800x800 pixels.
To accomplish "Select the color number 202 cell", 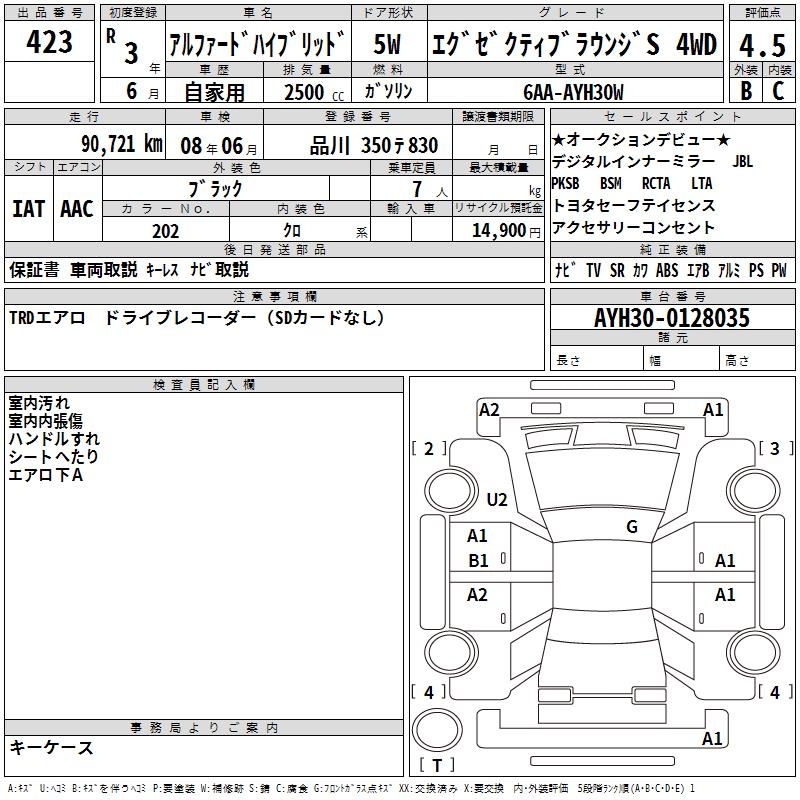I will 166,231.
